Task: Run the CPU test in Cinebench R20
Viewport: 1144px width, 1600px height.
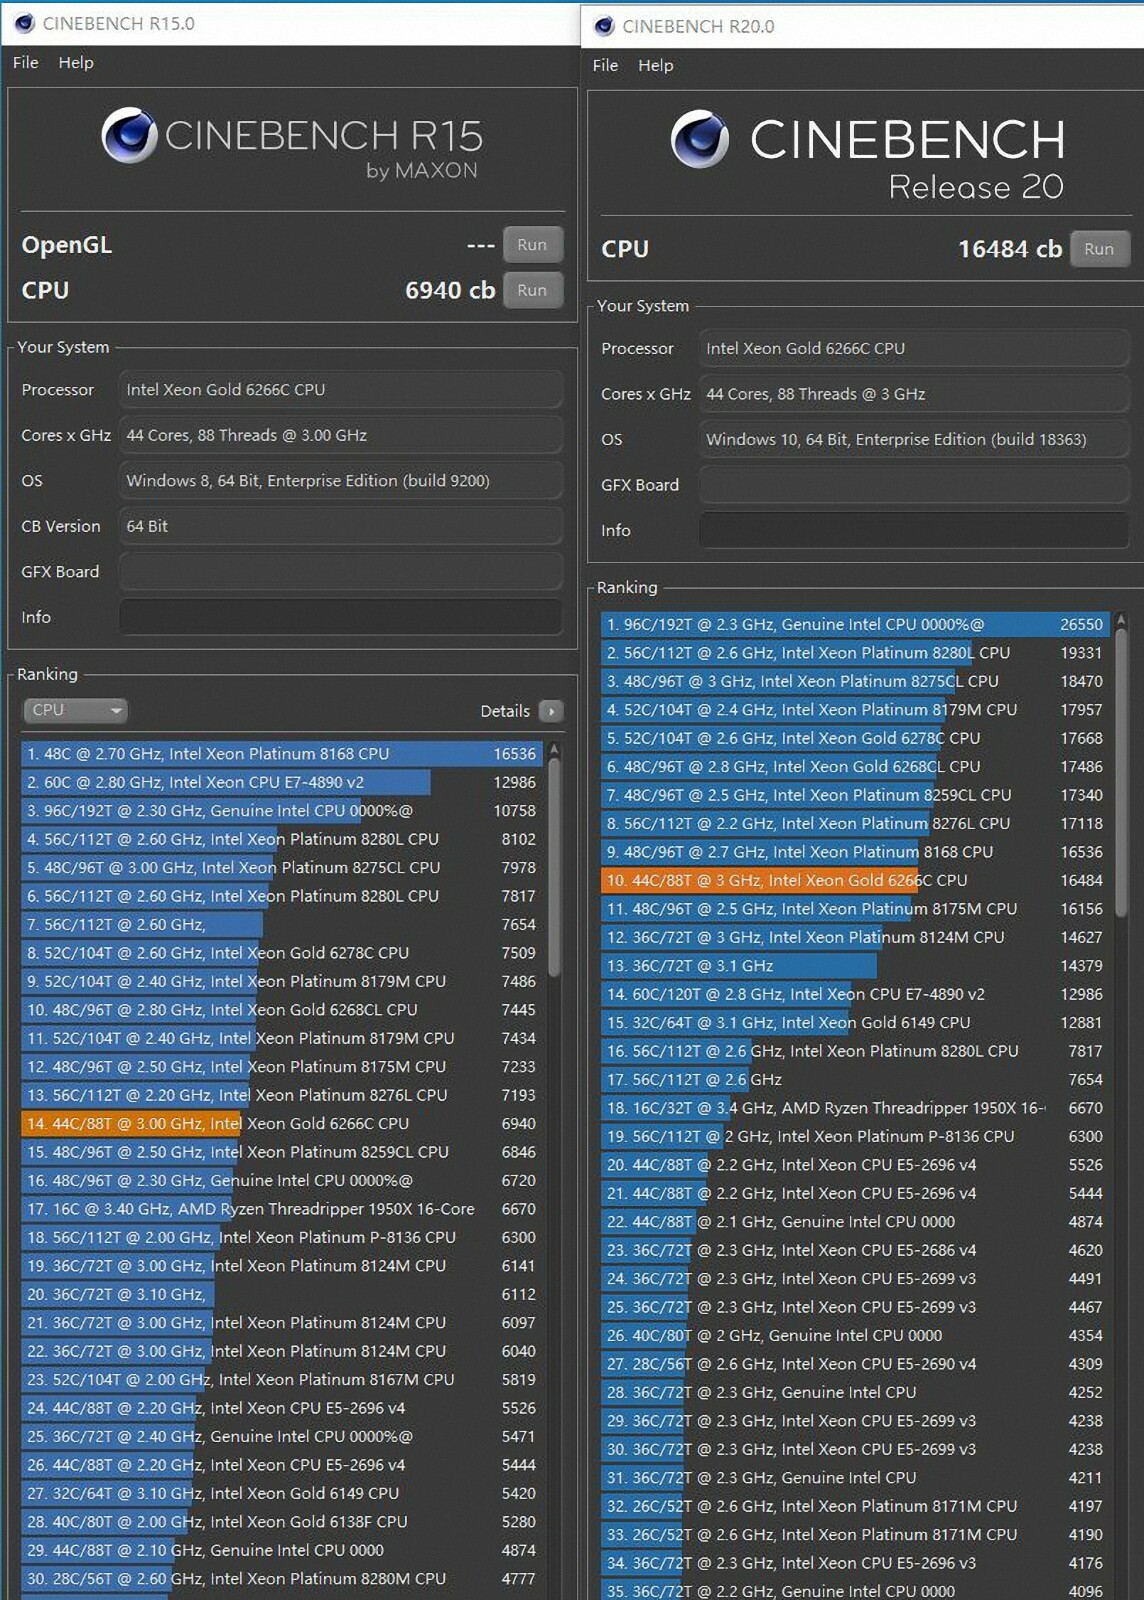Action: pyautogui.click(x=1099, y=249)
